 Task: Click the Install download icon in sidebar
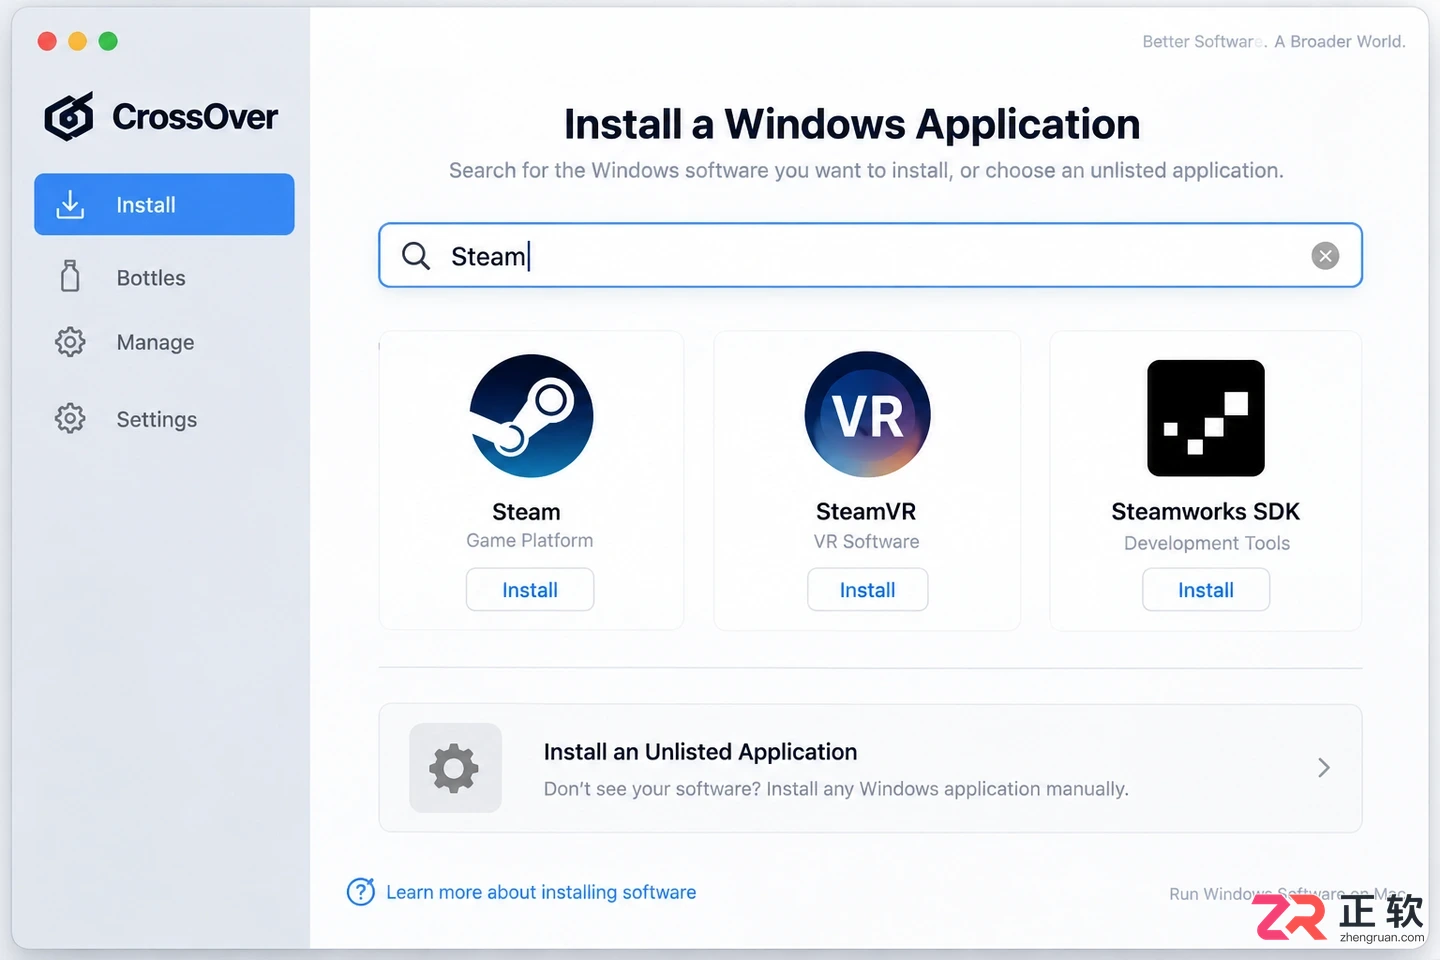click(x=70, y=204)
